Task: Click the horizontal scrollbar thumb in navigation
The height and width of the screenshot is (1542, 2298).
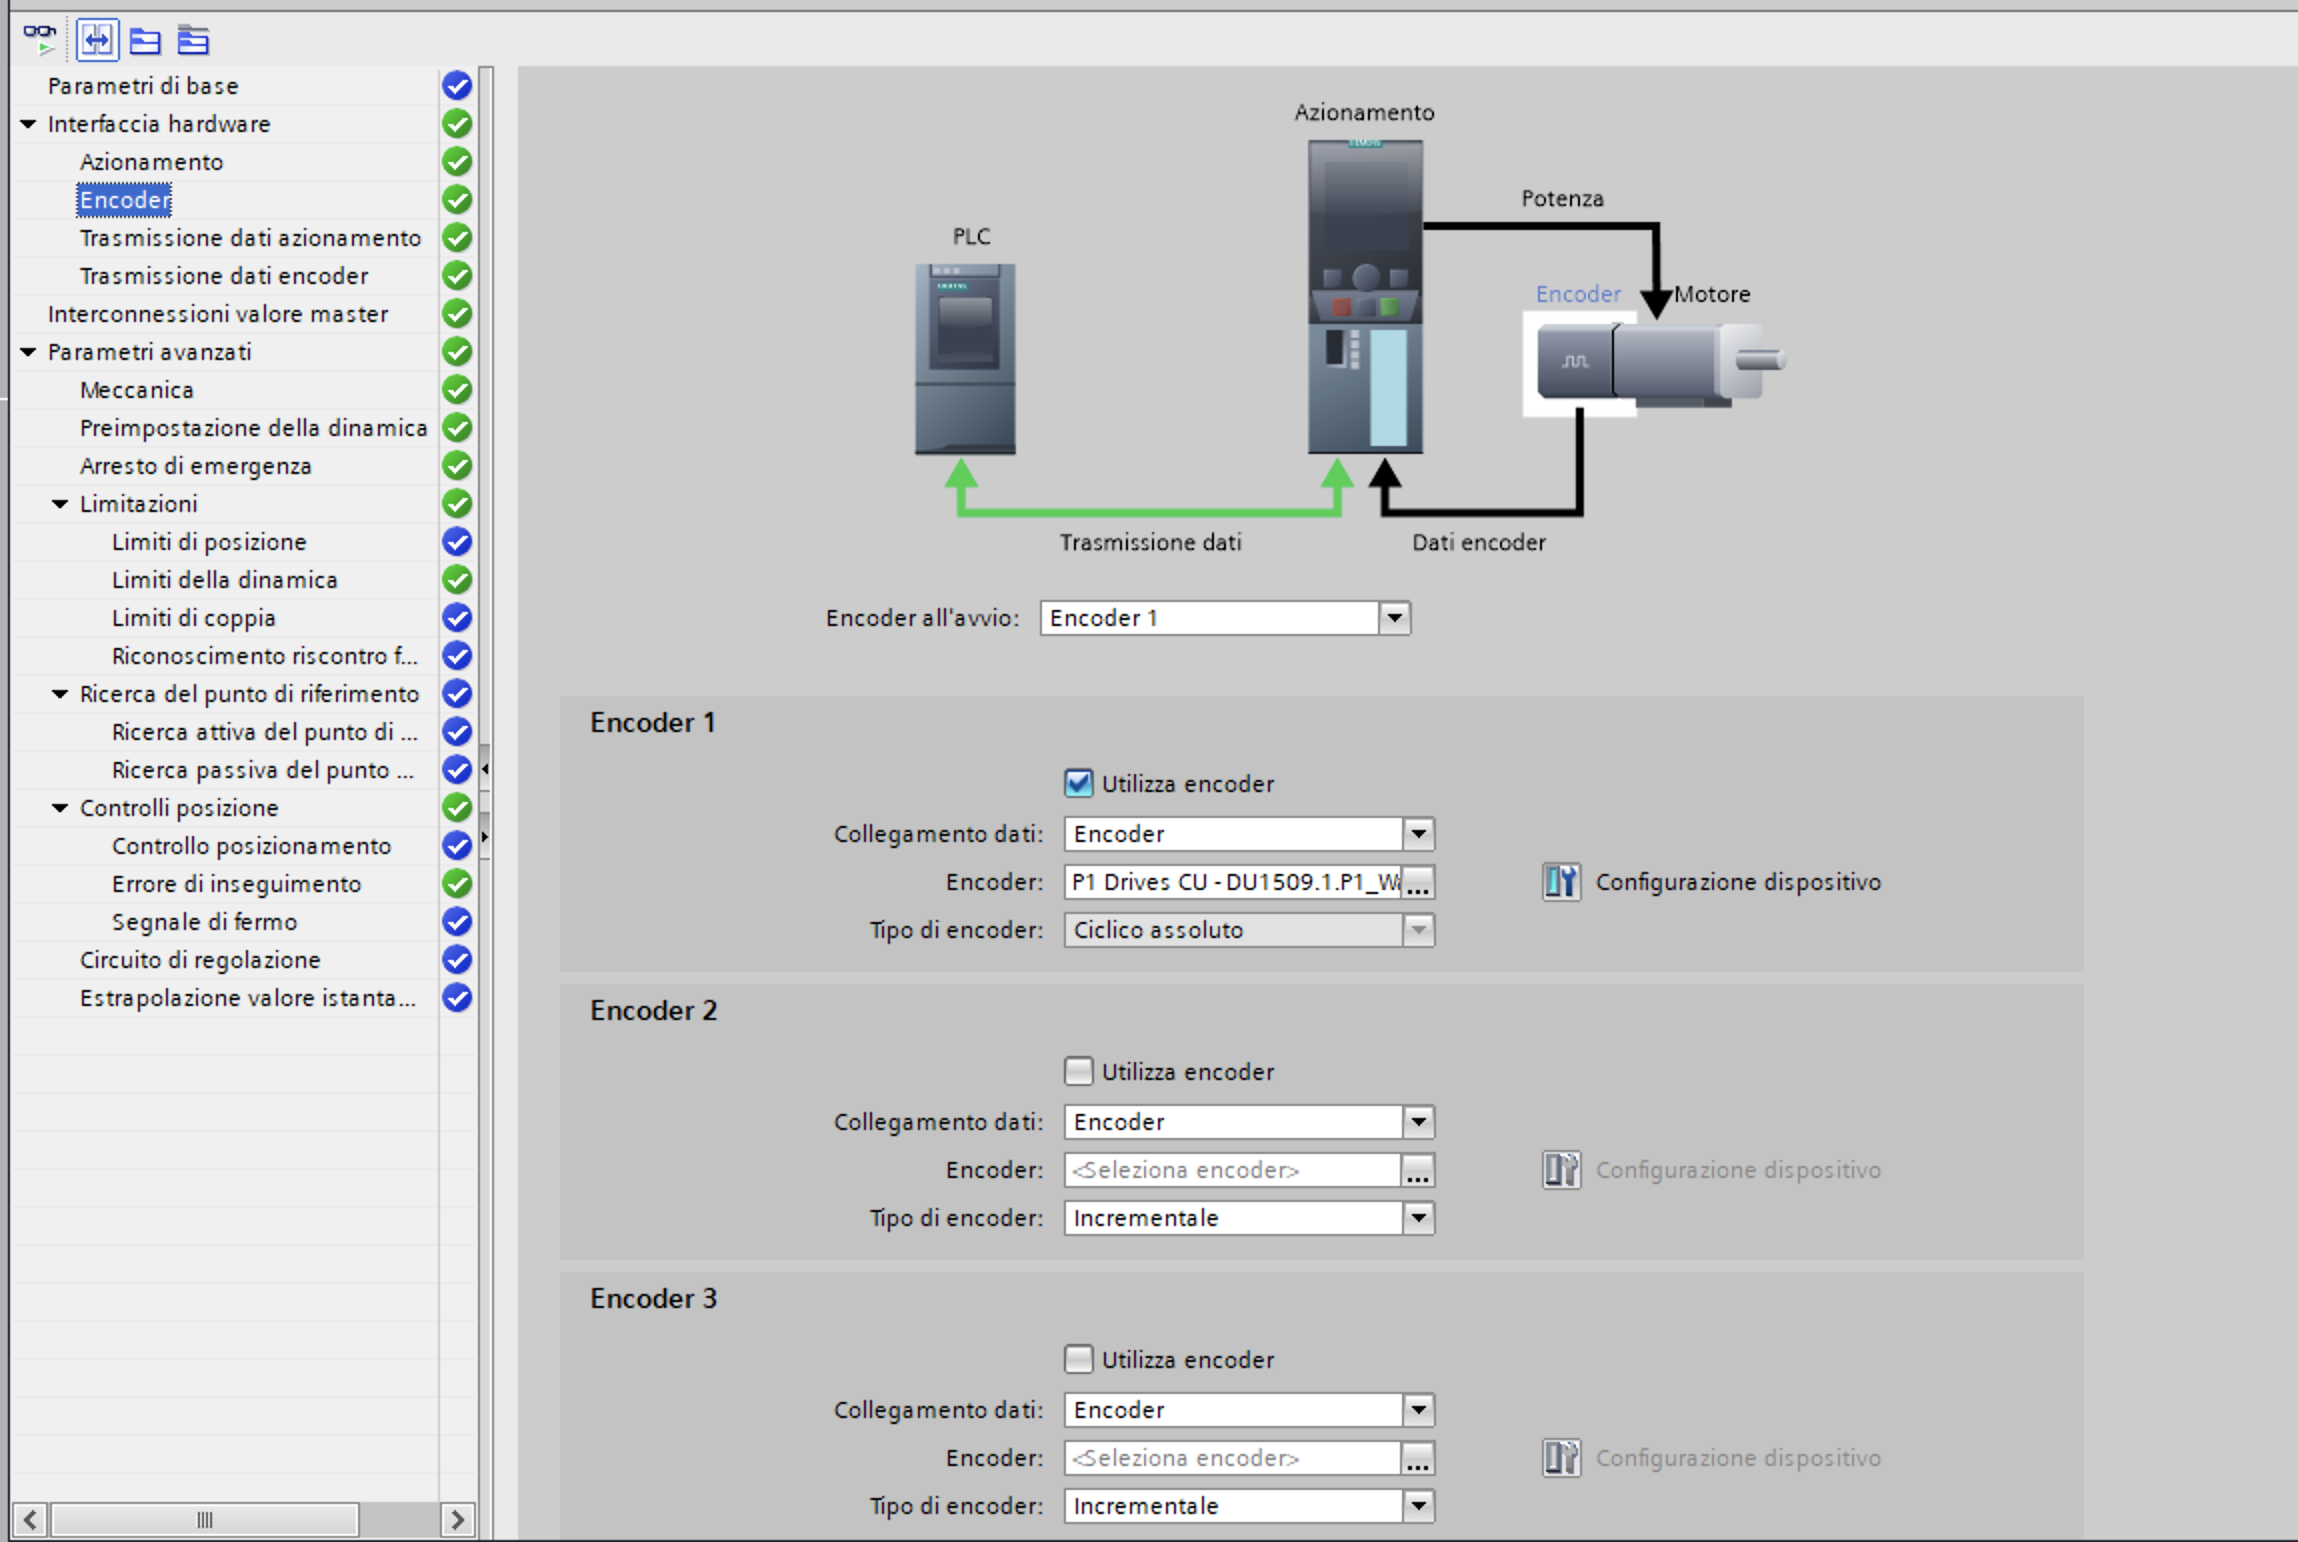Action: [205, 1520]
